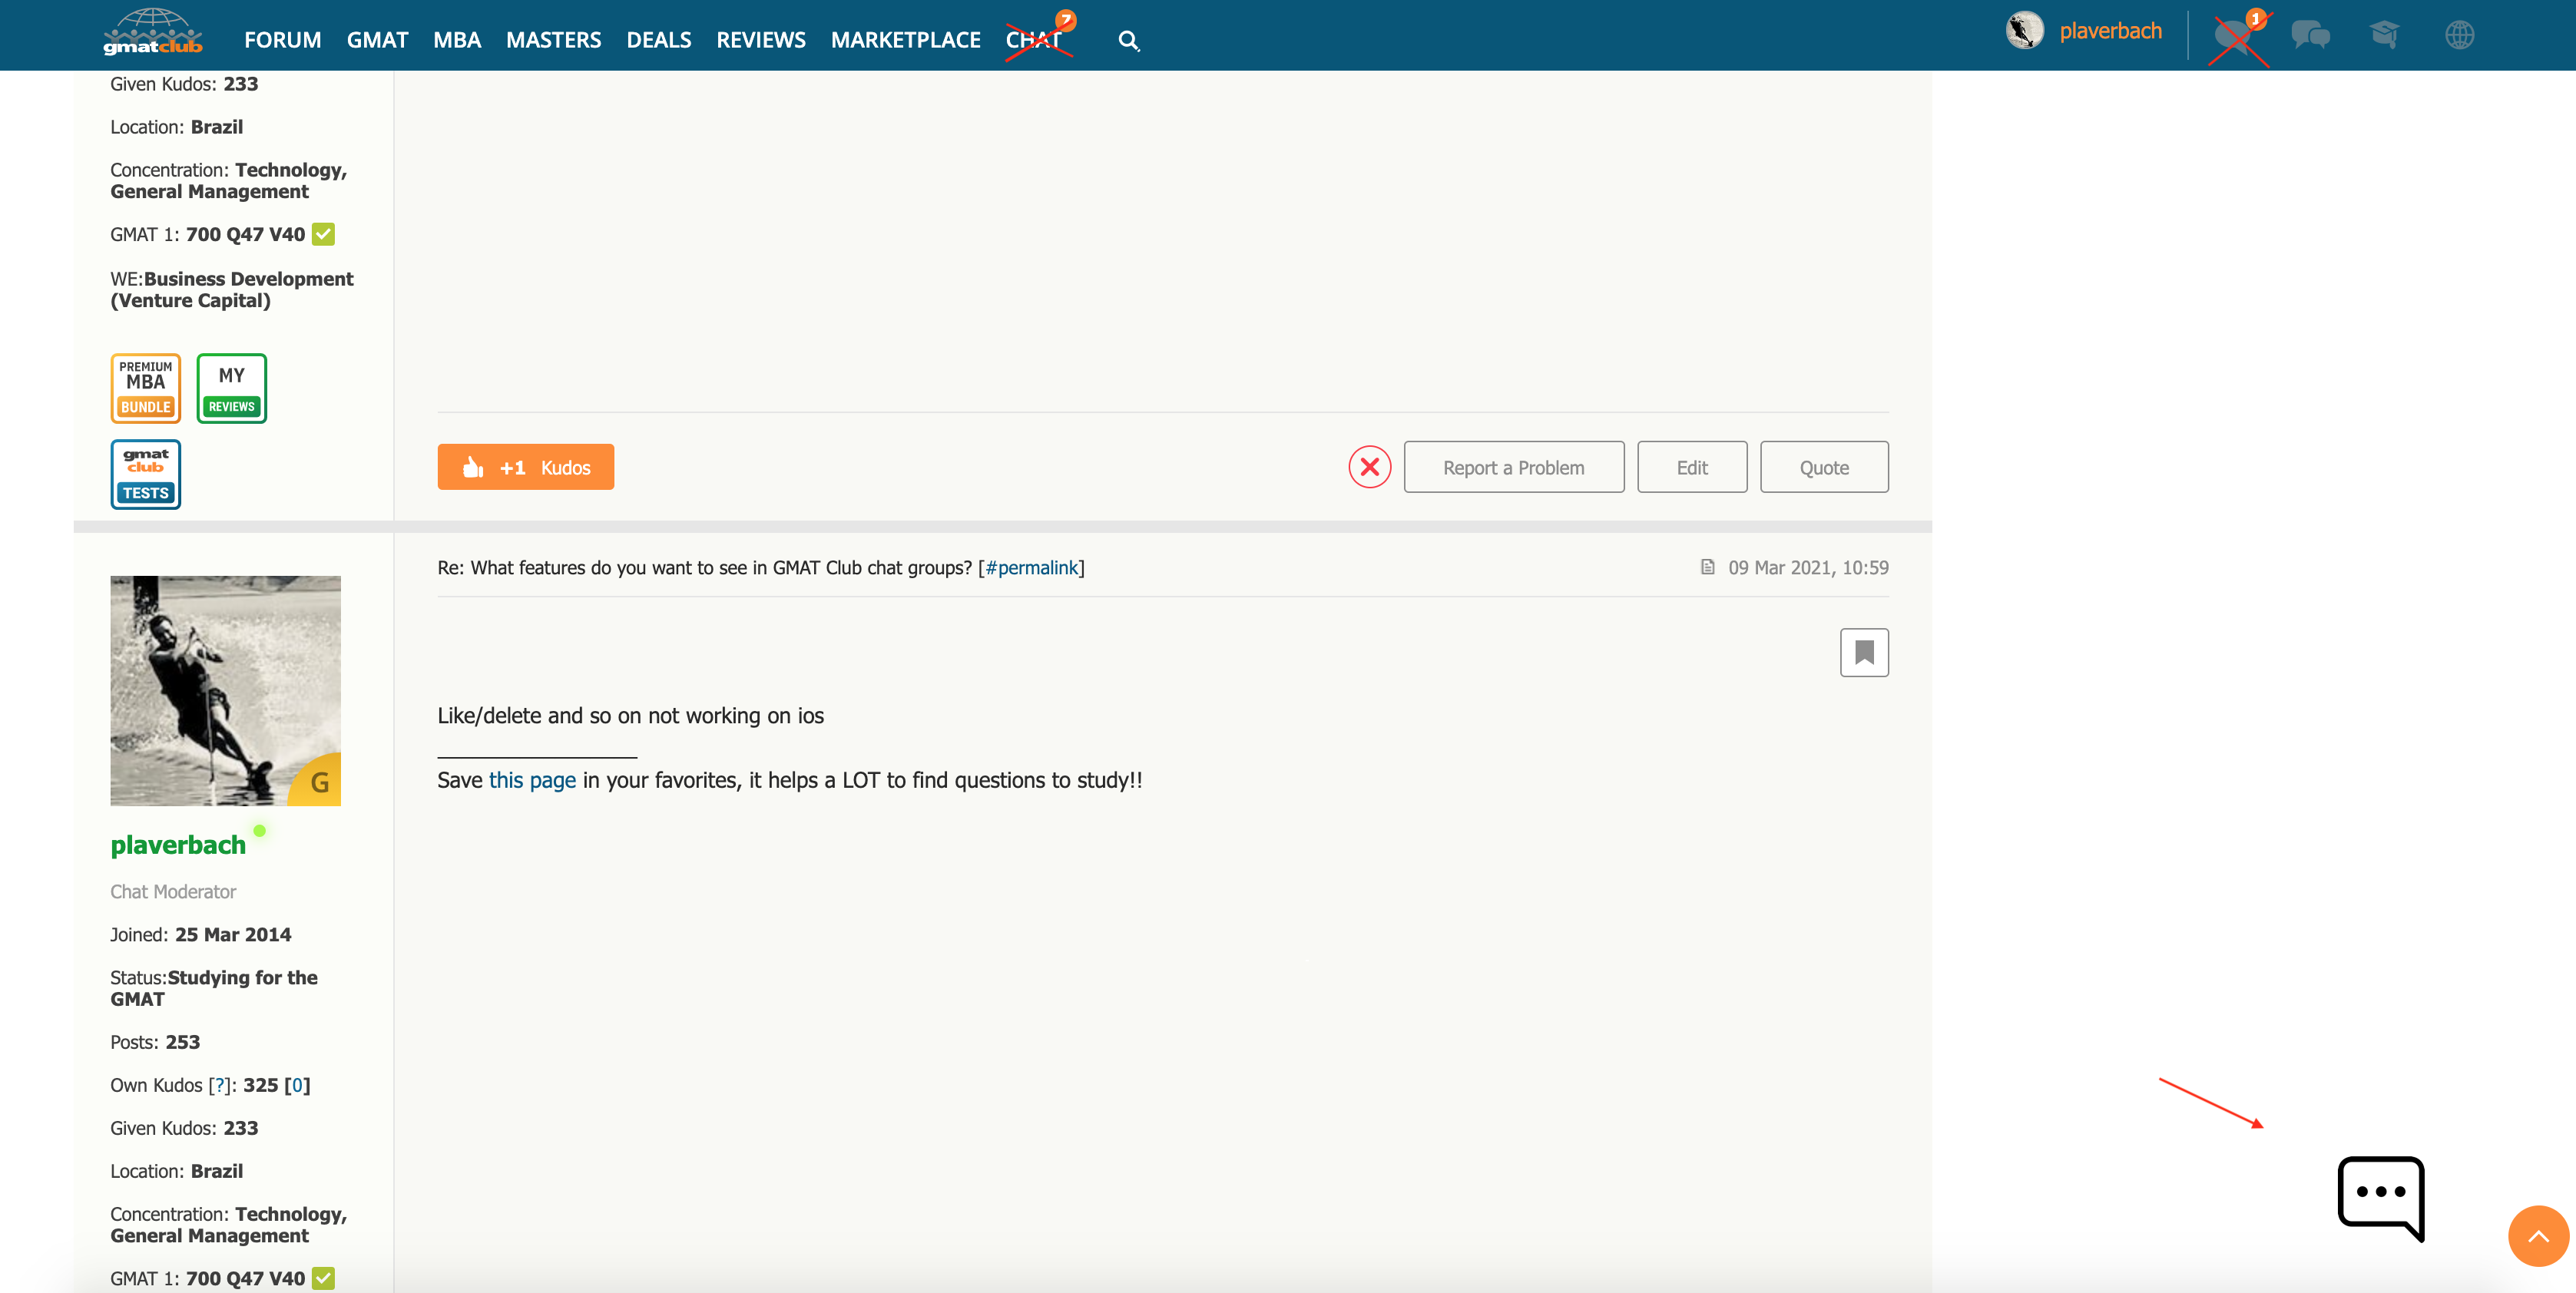Click the document icon beside the post date
This screenshot has height=1293, width=2576.
(x=1708, y=567)
